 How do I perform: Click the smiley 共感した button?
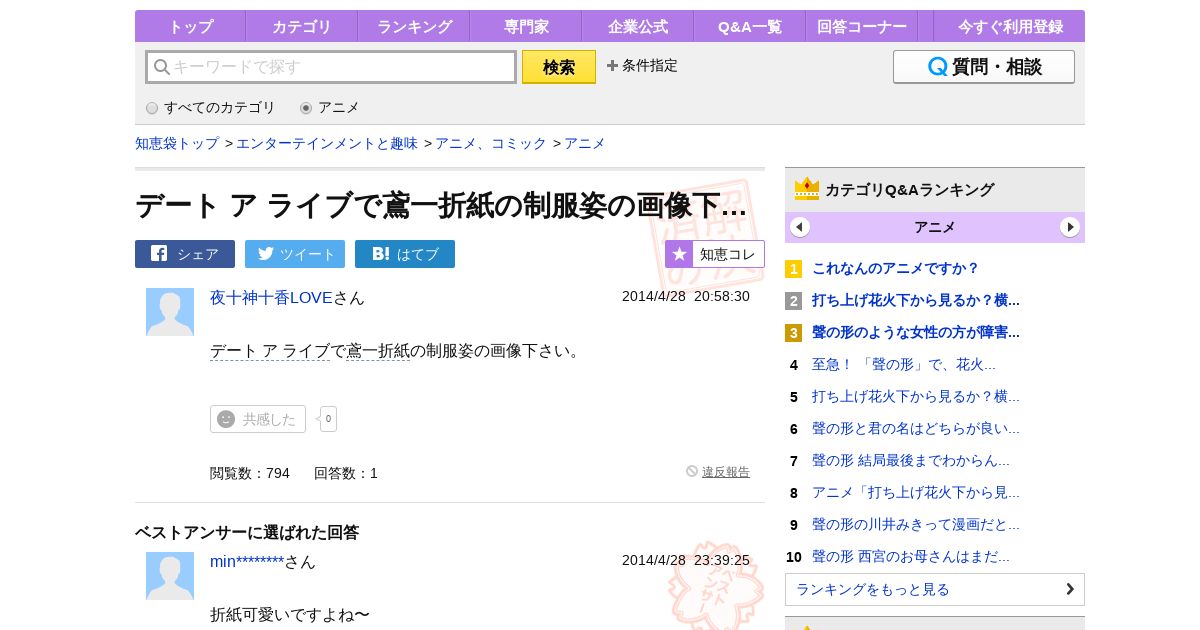(258, 419)
